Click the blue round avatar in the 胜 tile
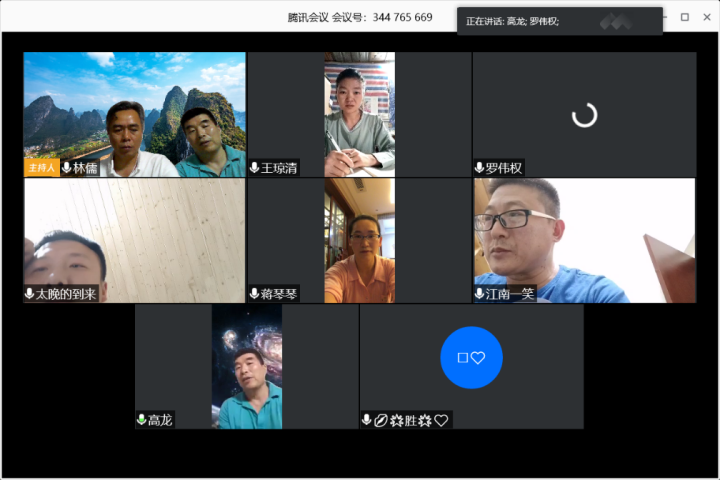This screenshot has width=720, height=480. (471, 357)
